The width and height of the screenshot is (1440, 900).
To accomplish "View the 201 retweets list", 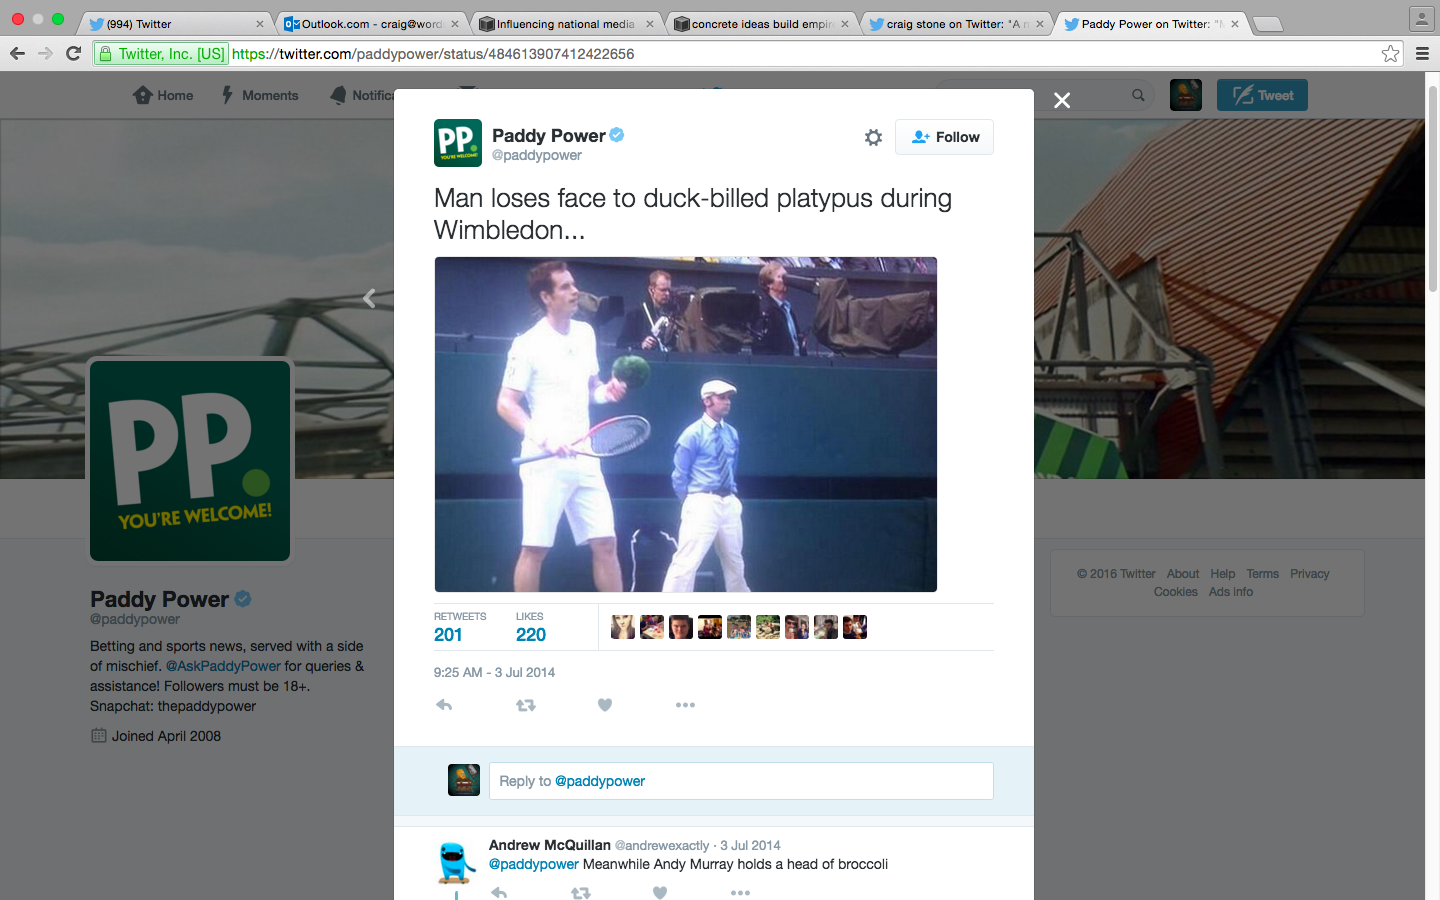I will (459, 627).
